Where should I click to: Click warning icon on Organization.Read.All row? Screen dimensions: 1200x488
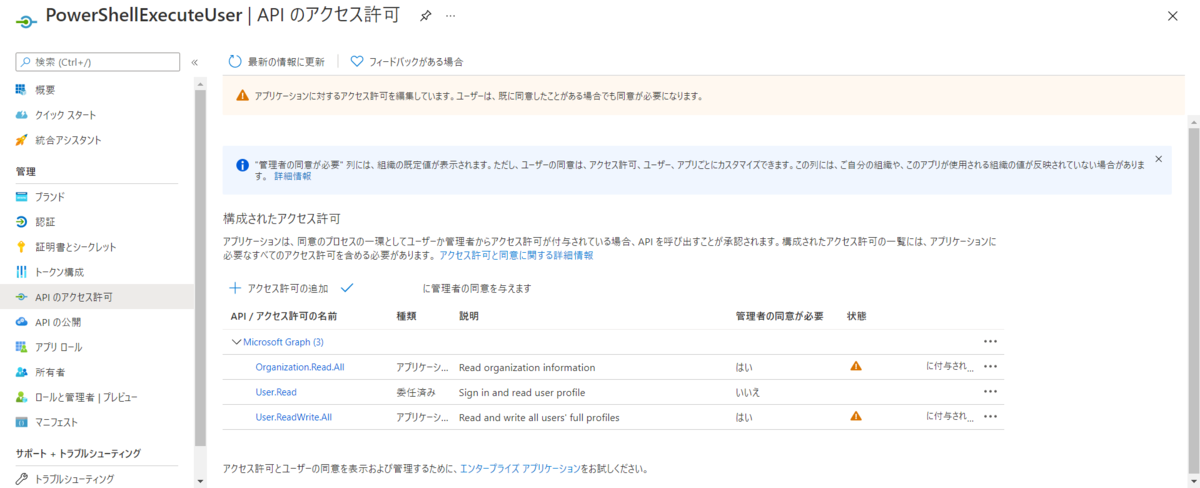(856, 366)
